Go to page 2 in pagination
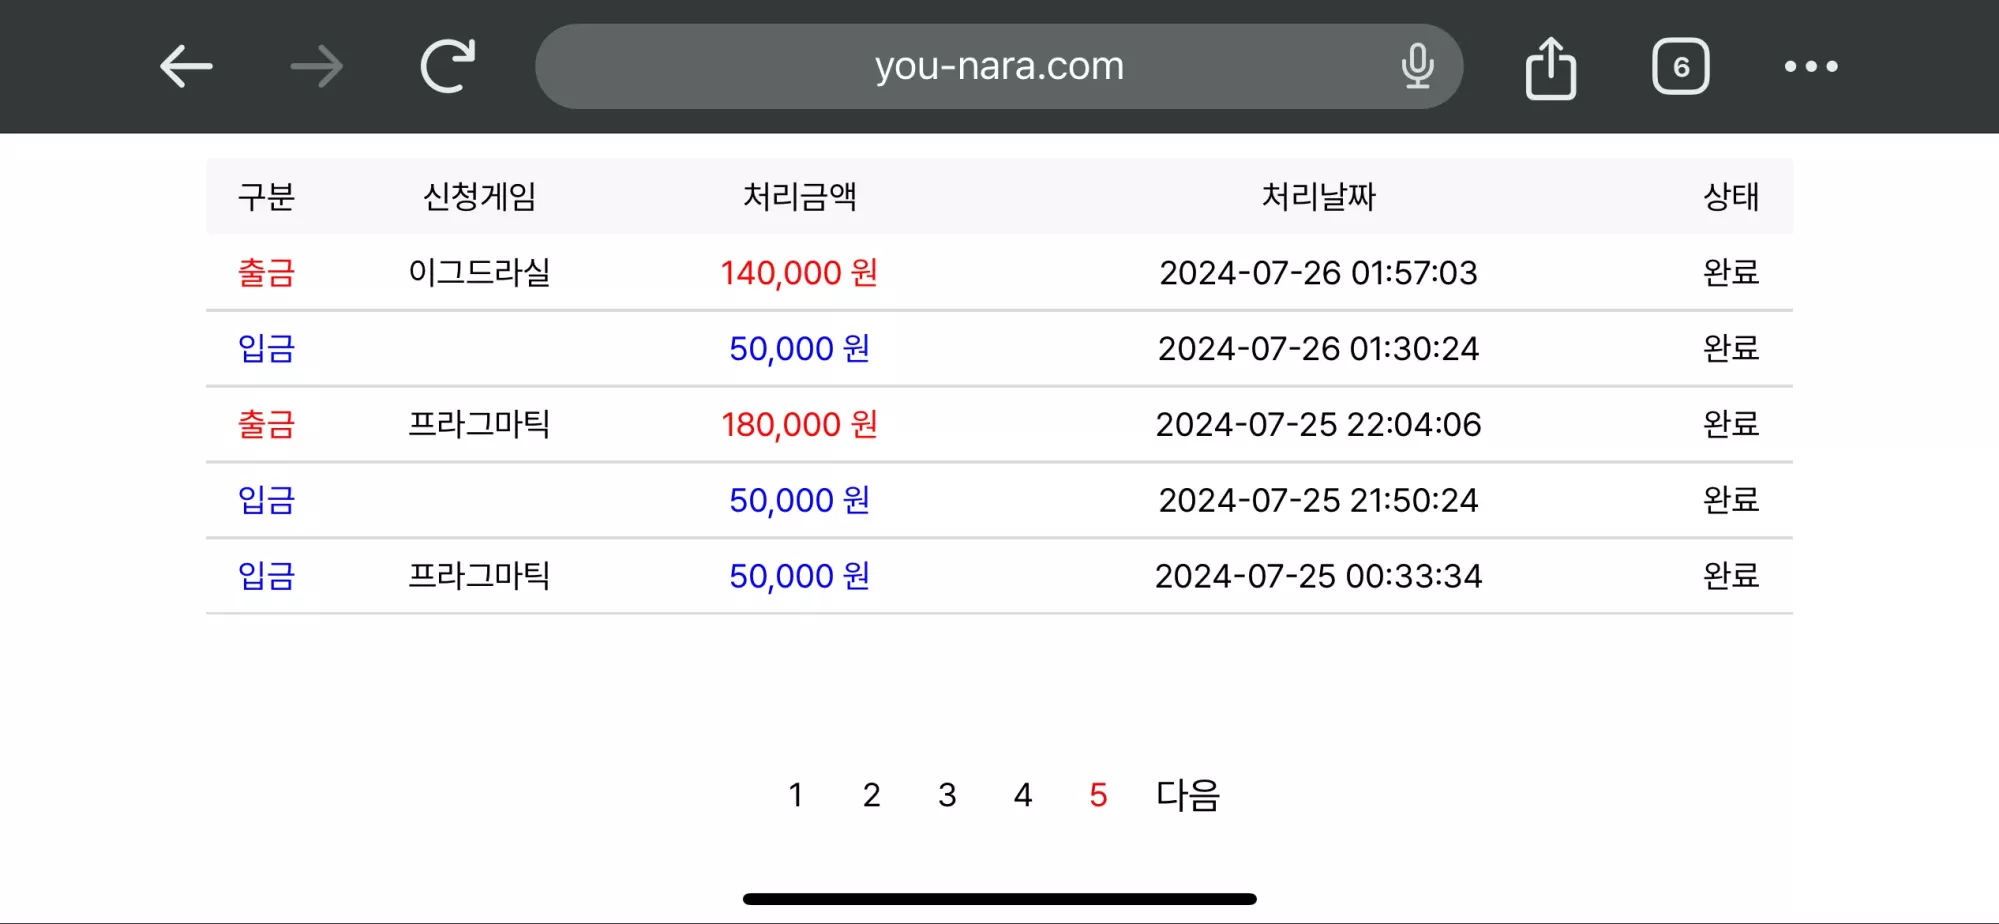The image size is (1999, 924). [x=871, y=795]
